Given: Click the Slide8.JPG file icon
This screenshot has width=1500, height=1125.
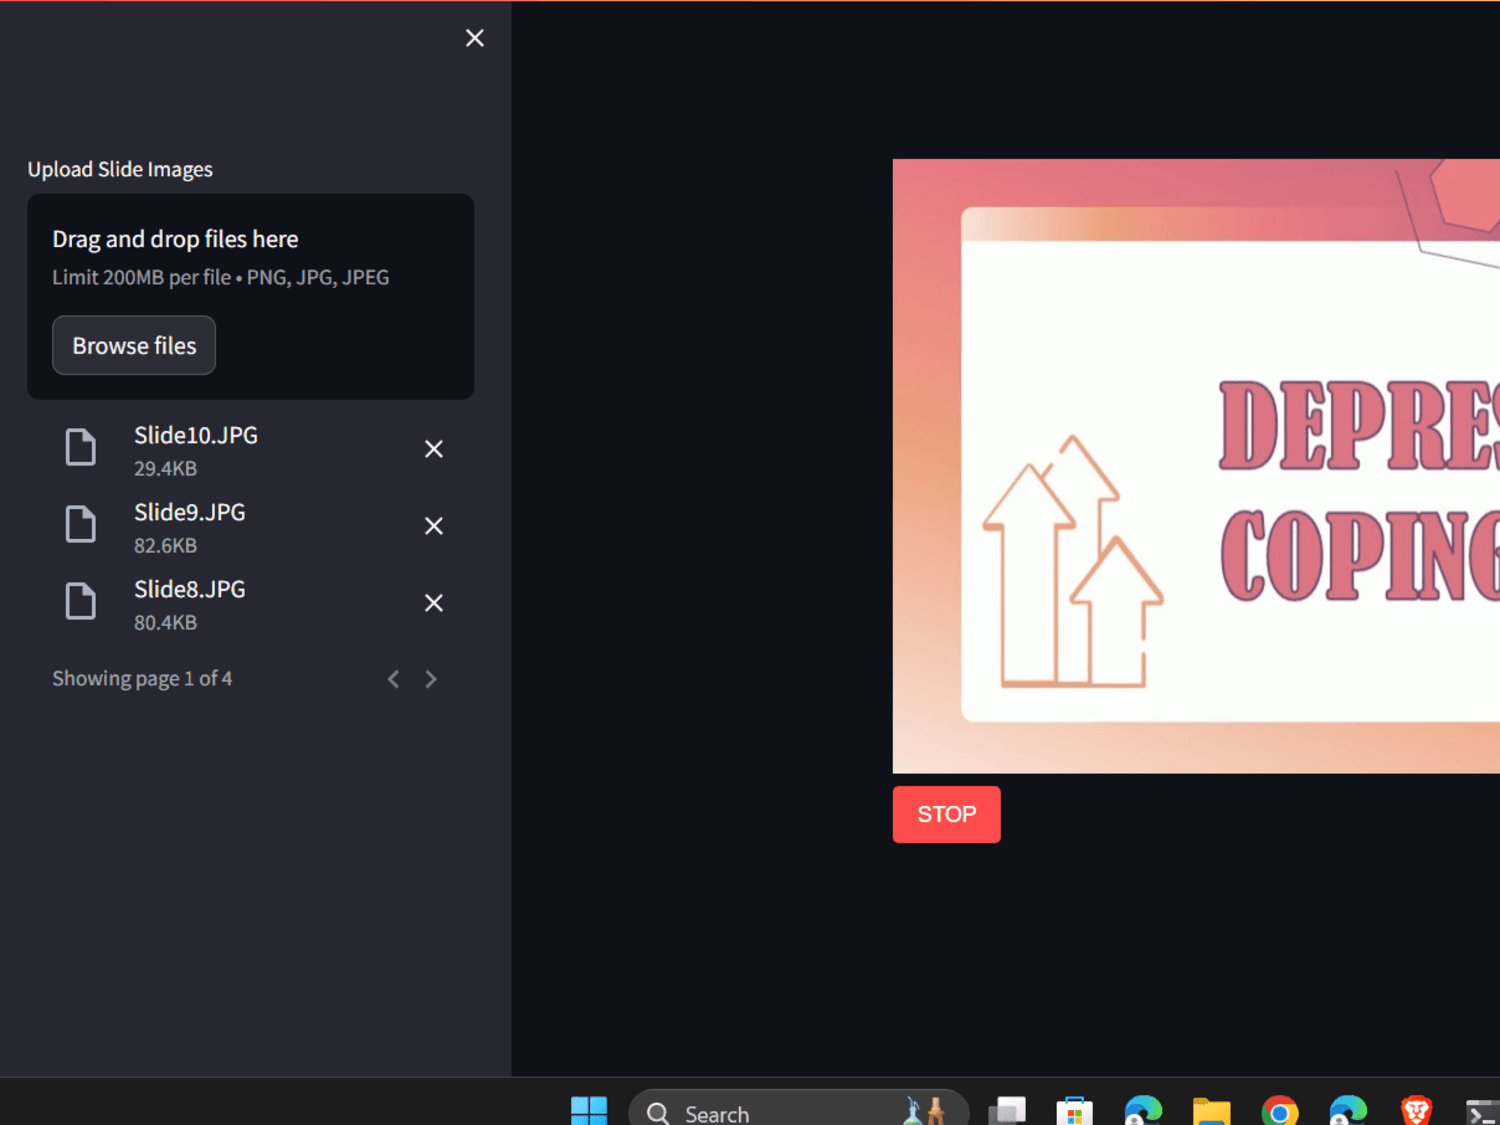Looking at the screenshot, I should click(x=81, y=601).
